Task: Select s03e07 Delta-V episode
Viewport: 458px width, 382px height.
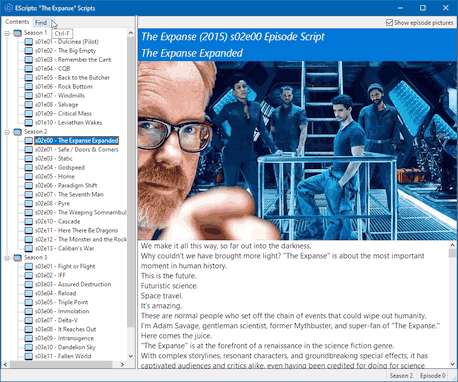Action: point(56,320)
